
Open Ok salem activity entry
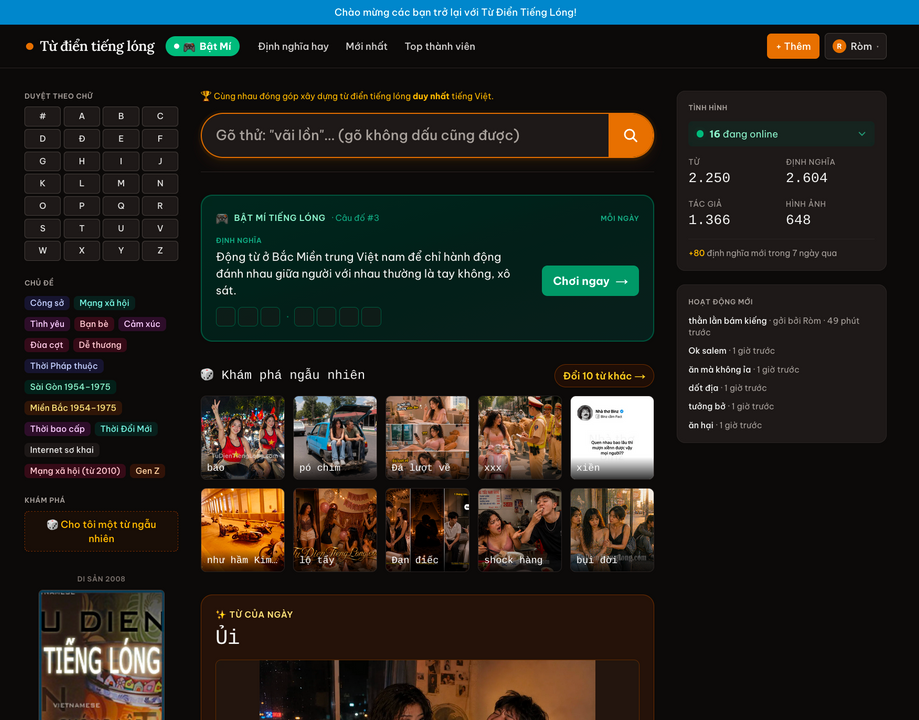pyautogui.click(x=707, y=351)
